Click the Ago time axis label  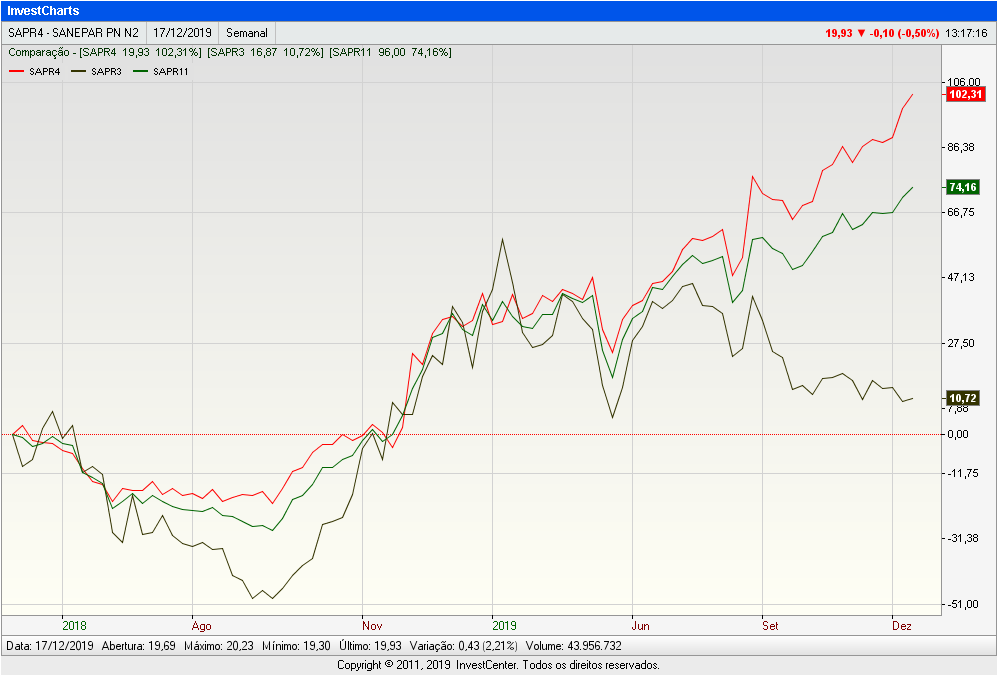pos(201,626)
